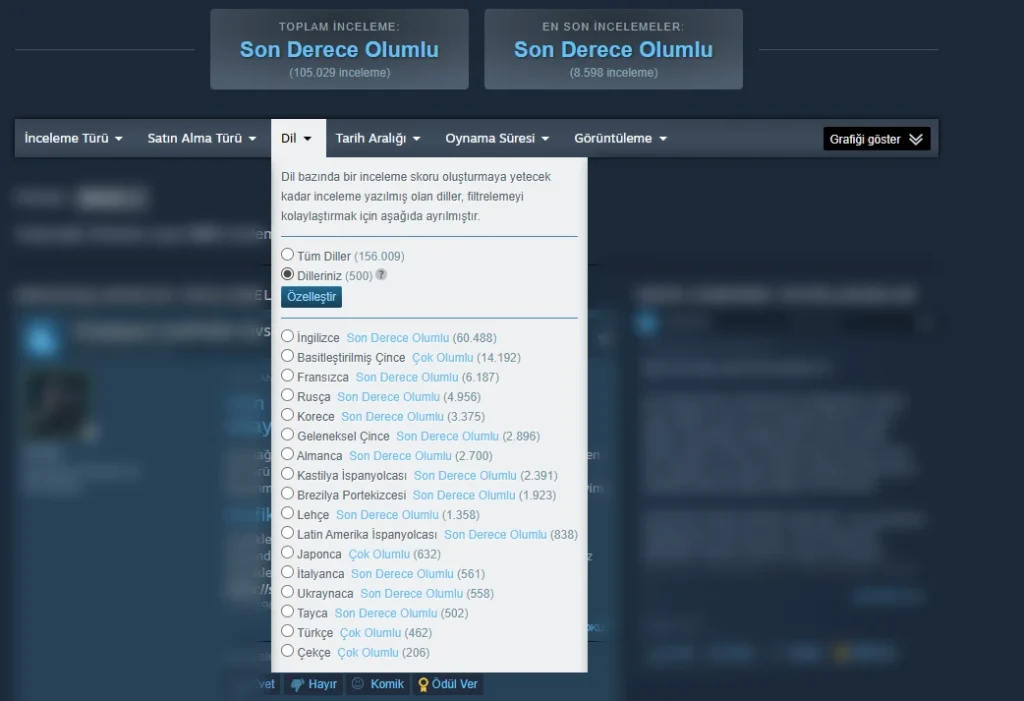Viewport: 1024px width, 701px height.
Task: Select the Tüm Diller radio option
Action: pos(287,255)
